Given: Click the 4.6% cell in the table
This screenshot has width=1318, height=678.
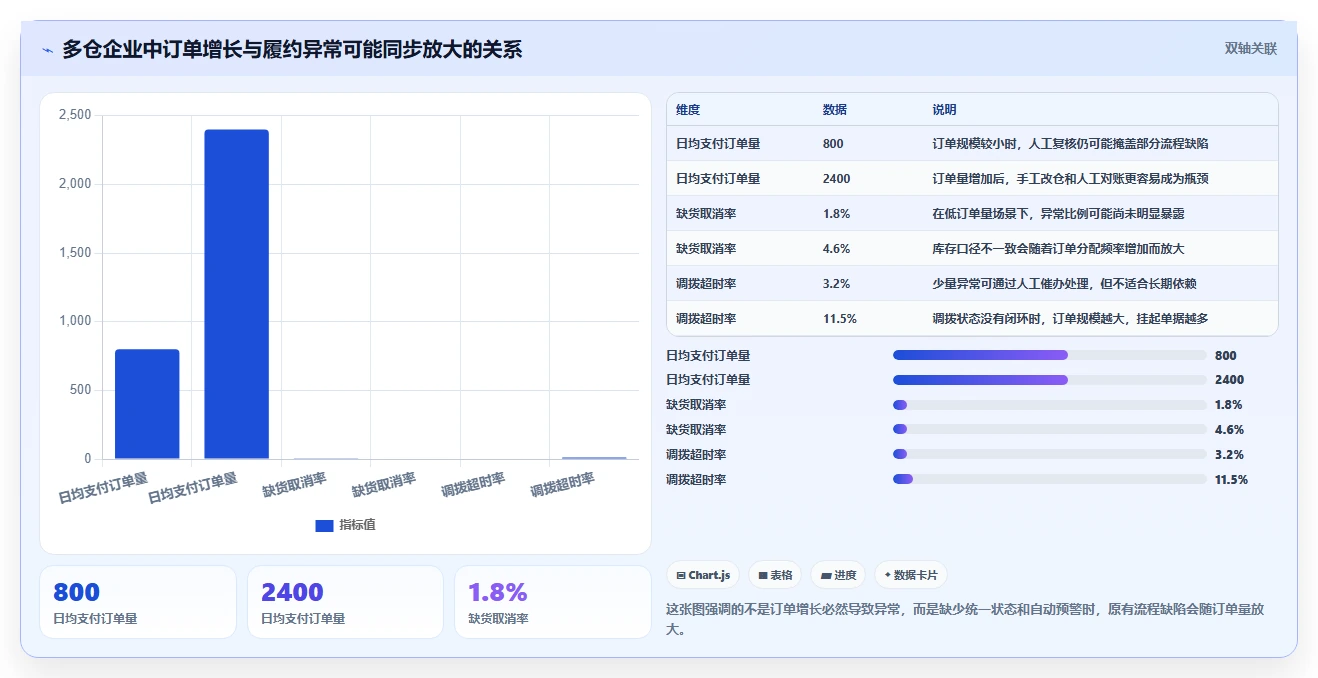Looking at the screenshot, I should (x=837, y=249).
